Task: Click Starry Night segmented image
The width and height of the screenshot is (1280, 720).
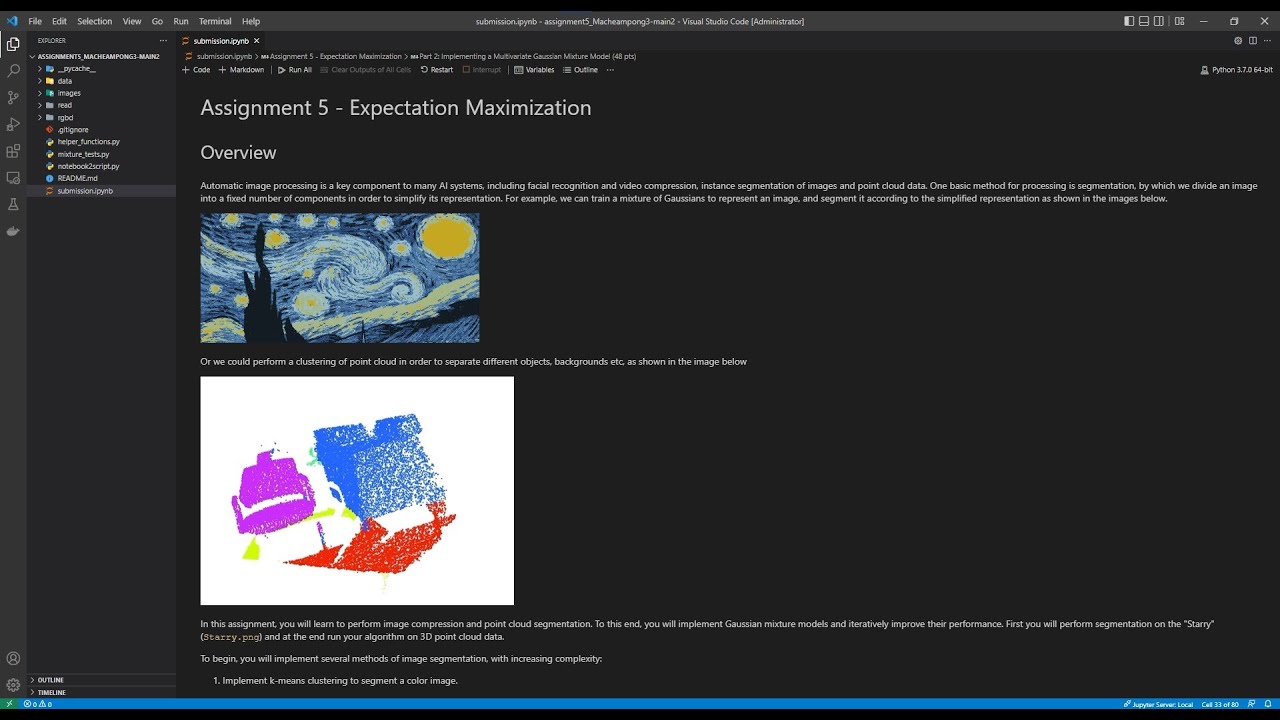Action: tap(340, 278)
